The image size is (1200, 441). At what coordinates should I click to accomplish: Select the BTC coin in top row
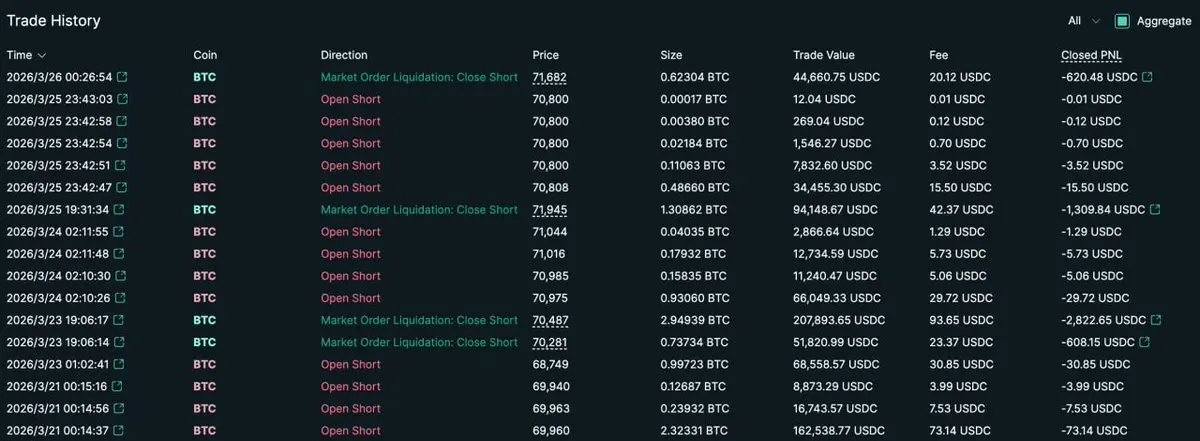pyautogui.click(x=204, y=77)
